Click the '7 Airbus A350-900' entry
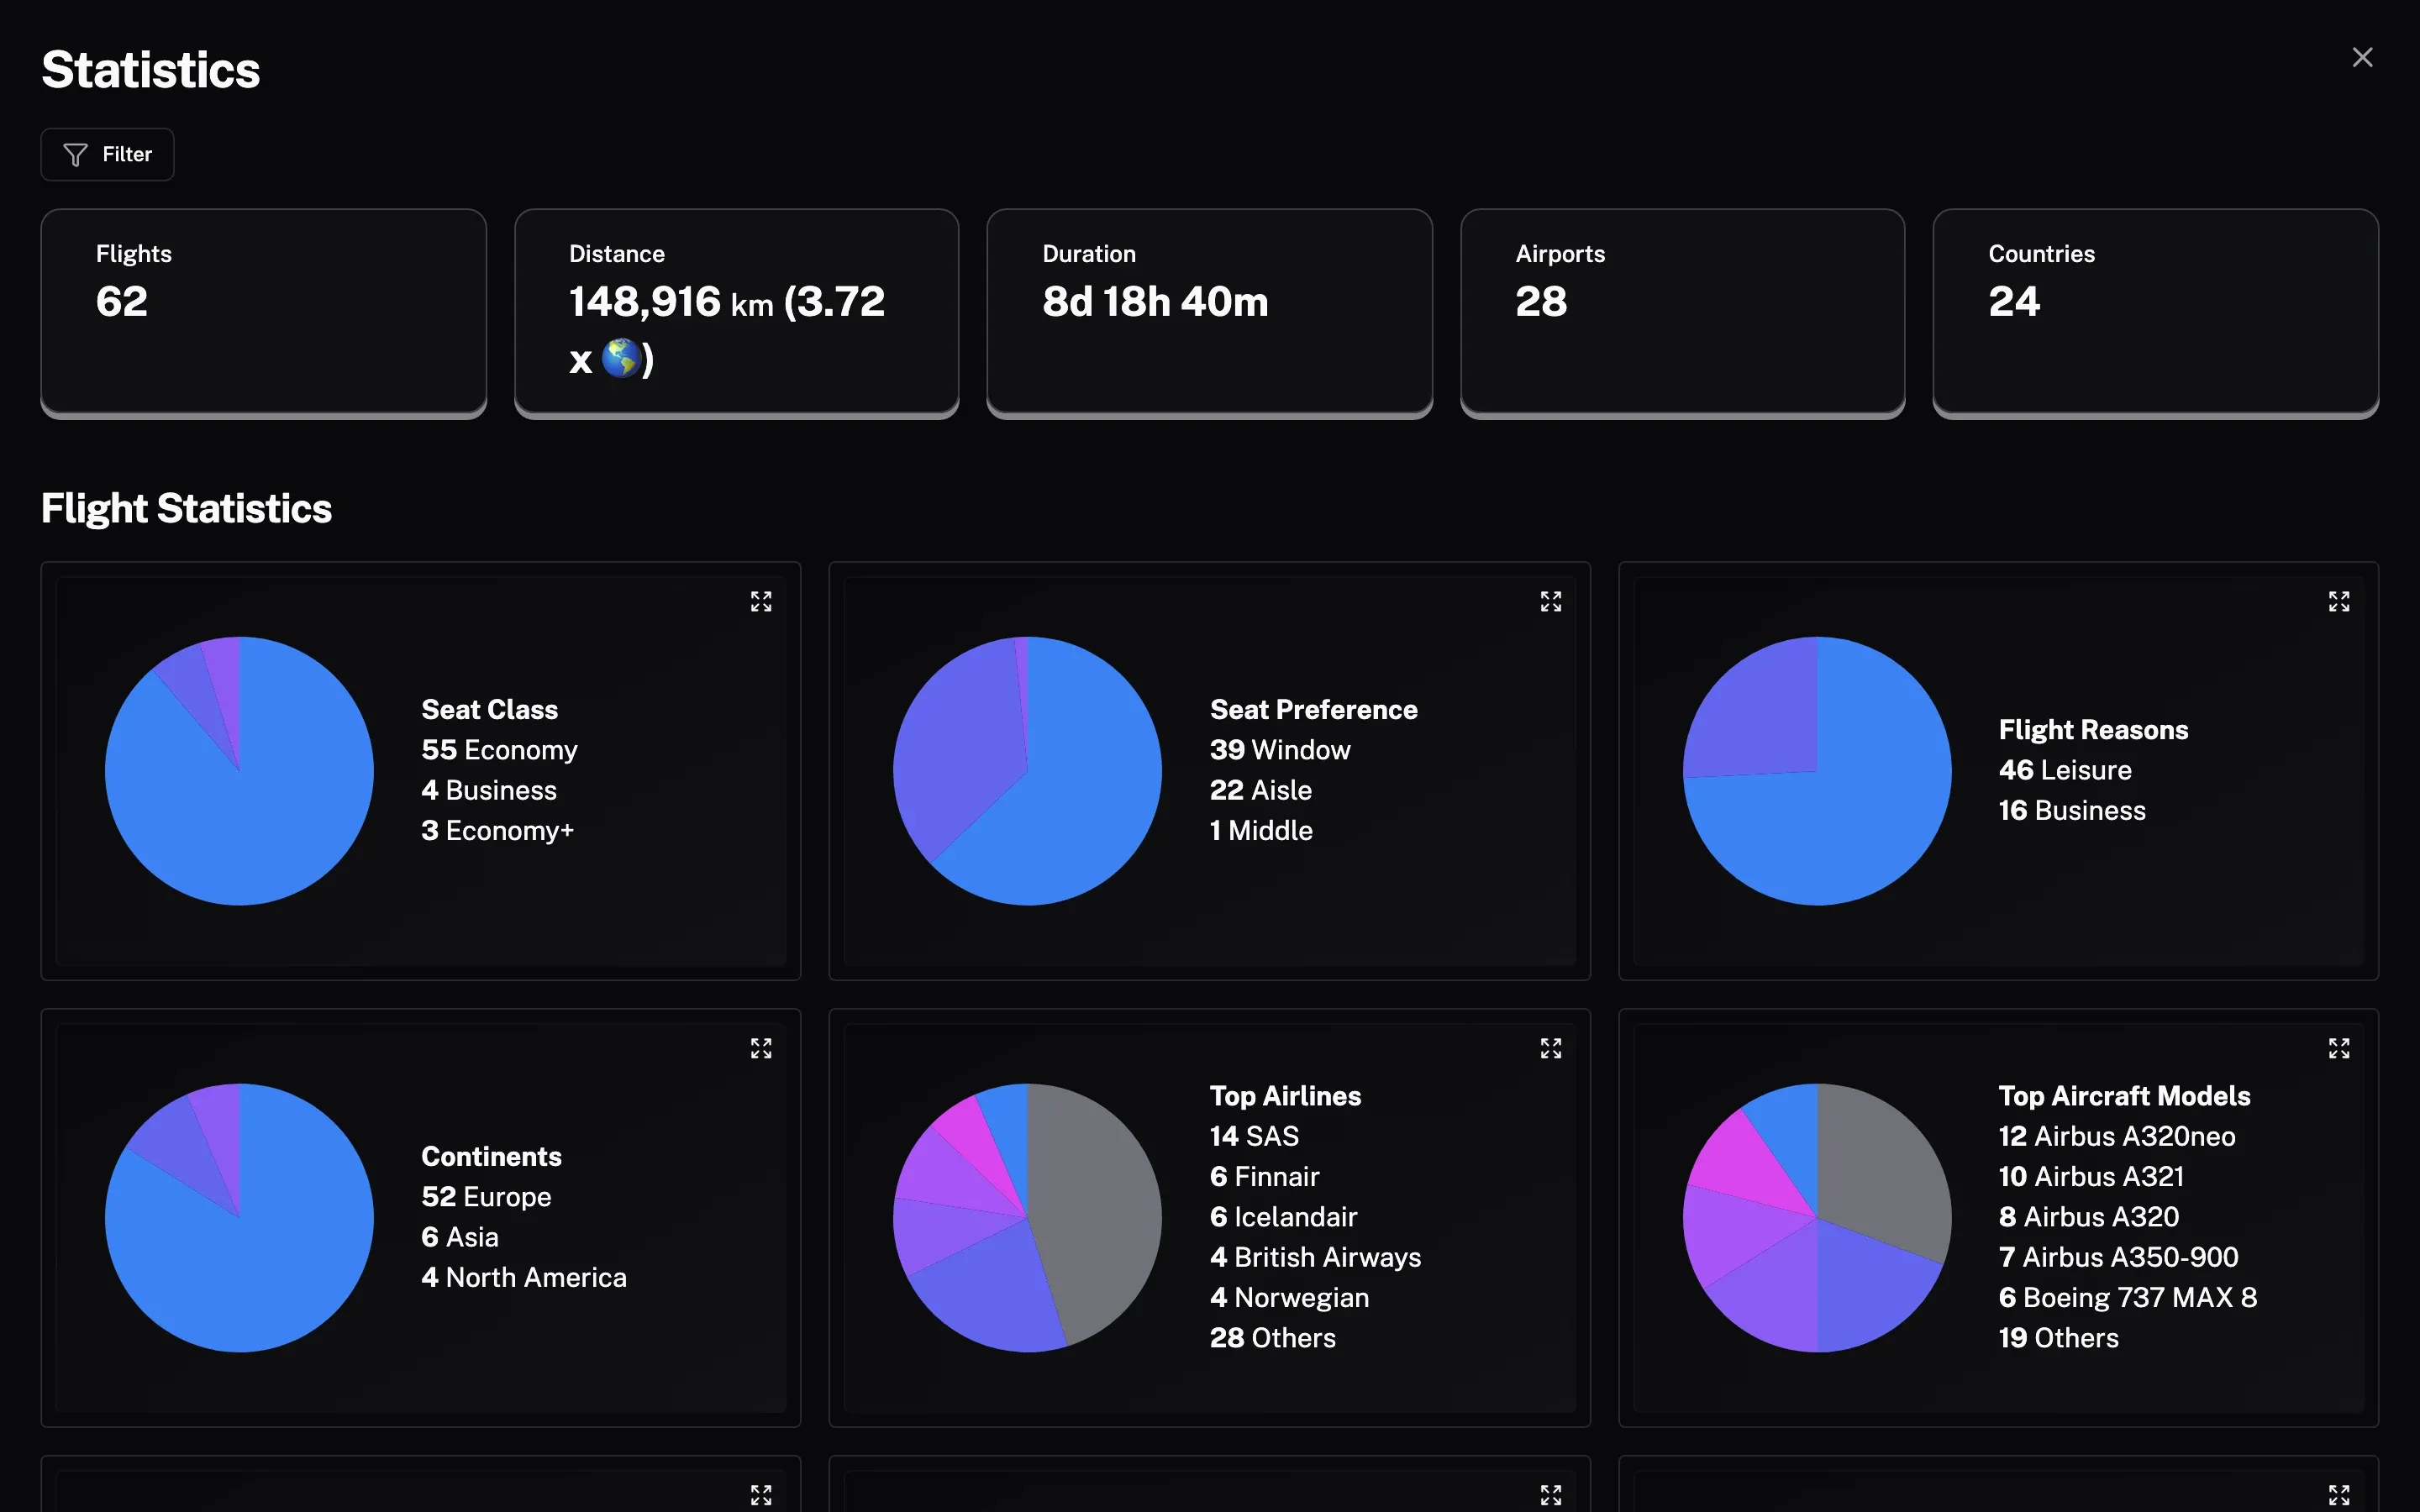This screenshot has width=2420, height=1512. [2119, 1257]
